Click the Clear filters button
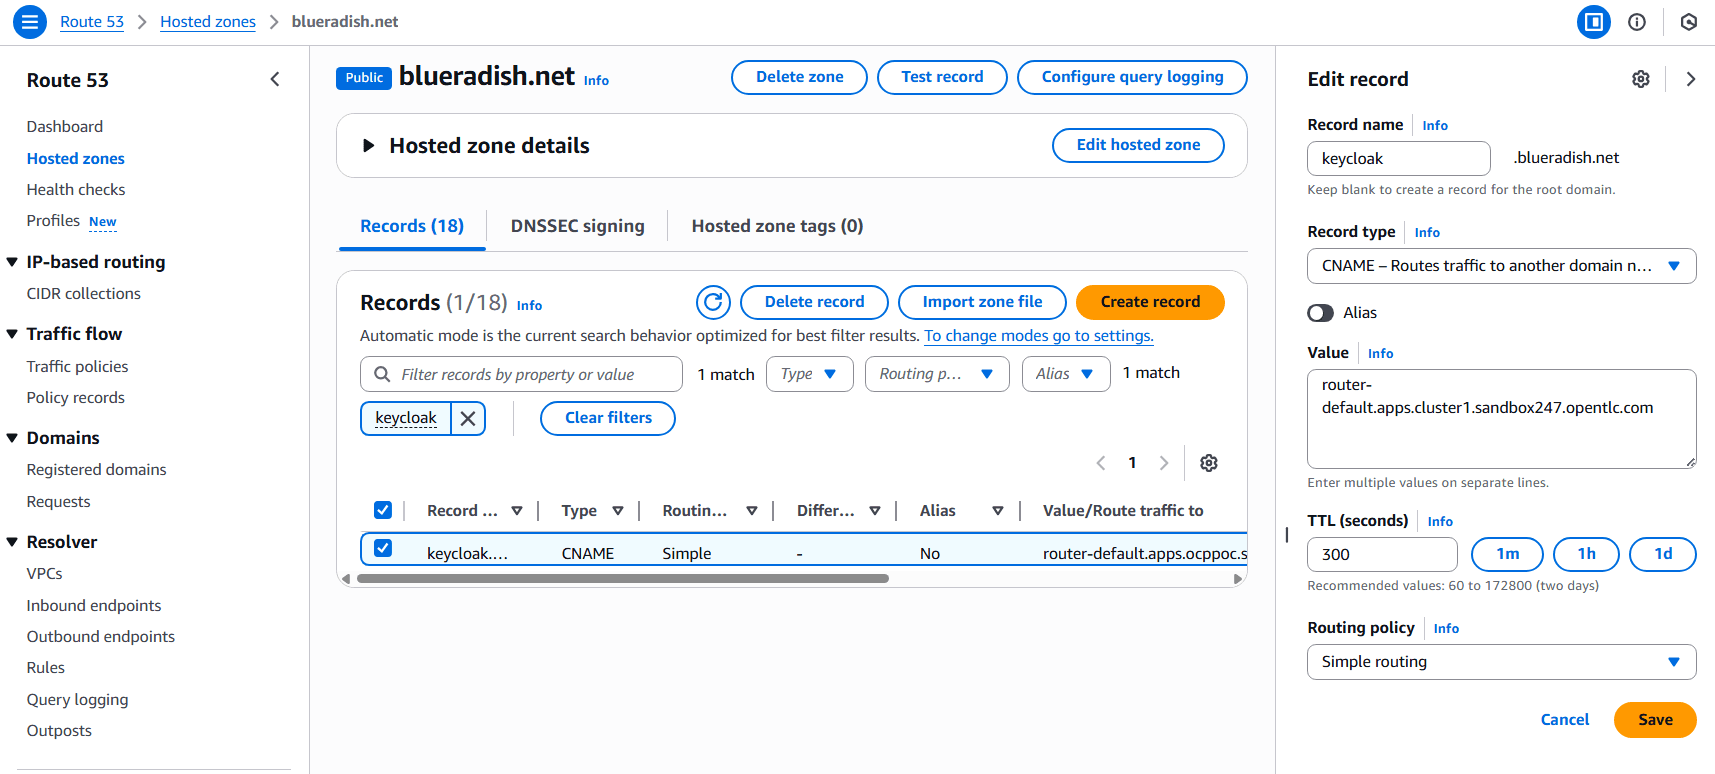The width and height of the screenshot is (1715, 774). [x=608, y=418]
